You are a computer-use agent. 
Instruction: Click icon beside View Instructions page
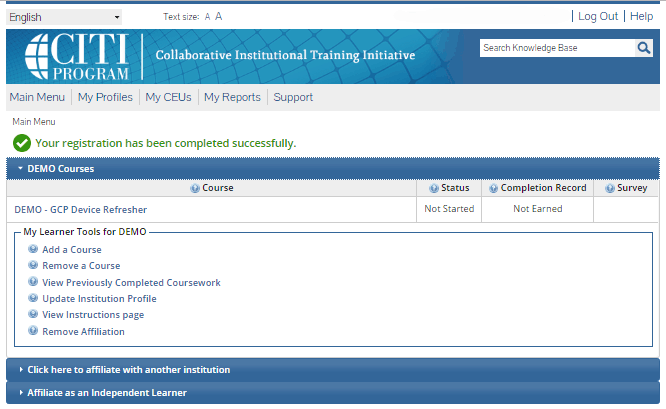pyautogui.click(x=33, y=314)
